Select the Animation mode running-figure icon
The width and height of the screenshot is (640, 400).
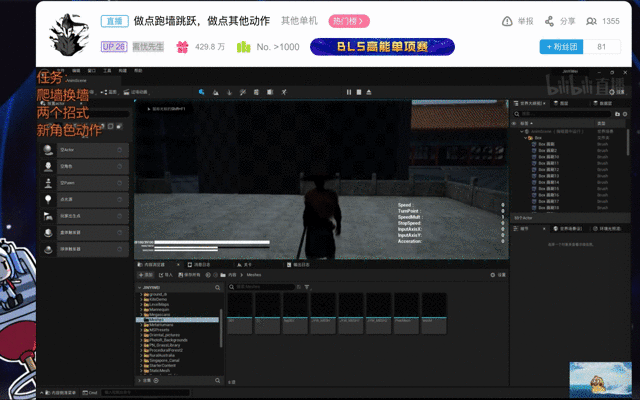[284, 92]
